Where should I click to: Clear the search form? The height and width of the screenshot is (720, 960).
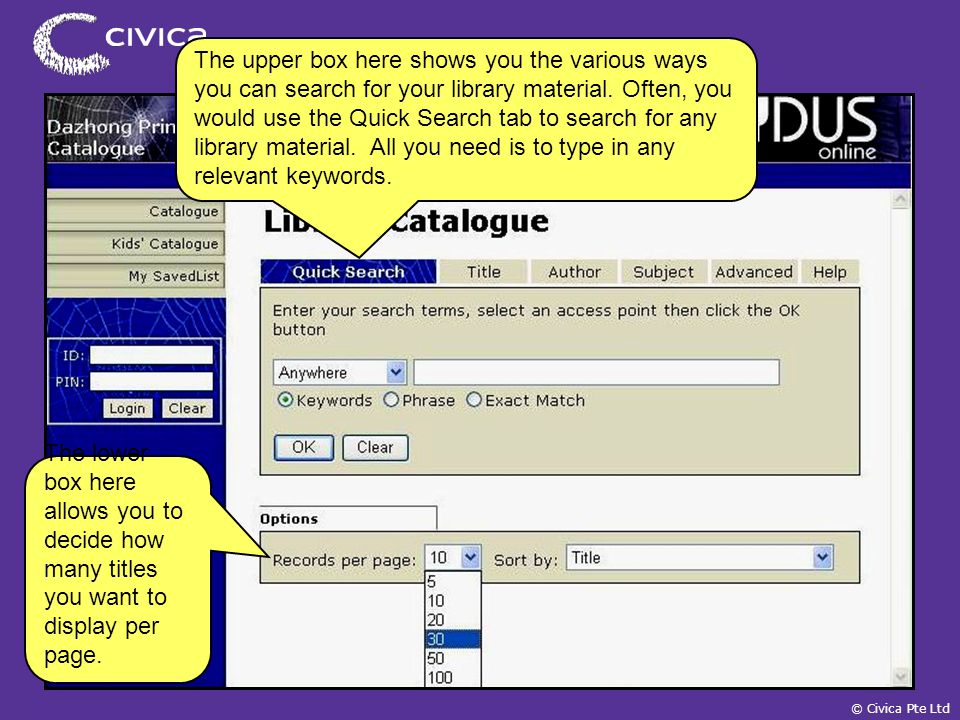(x=375, y=448)
